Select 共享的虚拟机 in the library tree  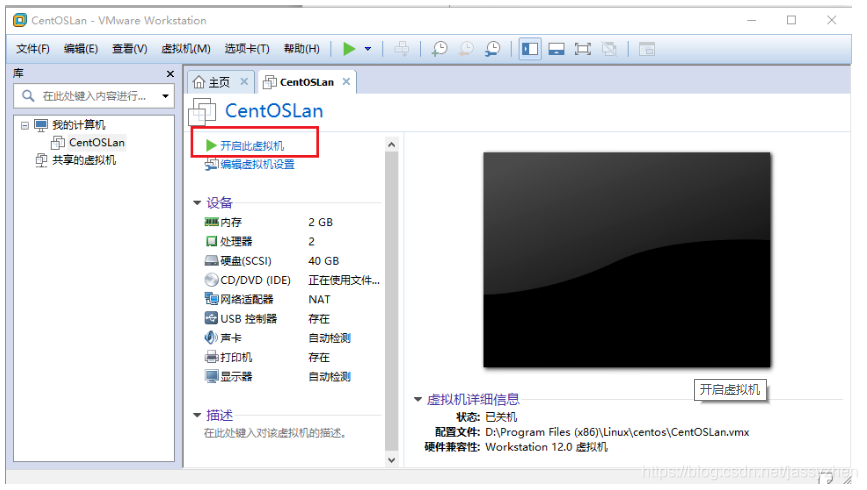83,160
